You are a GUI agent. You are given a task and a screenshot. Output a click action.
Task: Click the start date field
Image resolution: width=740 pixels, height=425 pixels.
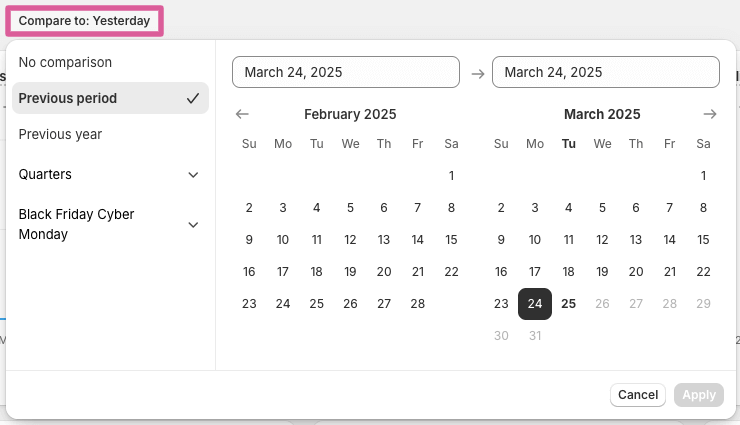(345, 72)
